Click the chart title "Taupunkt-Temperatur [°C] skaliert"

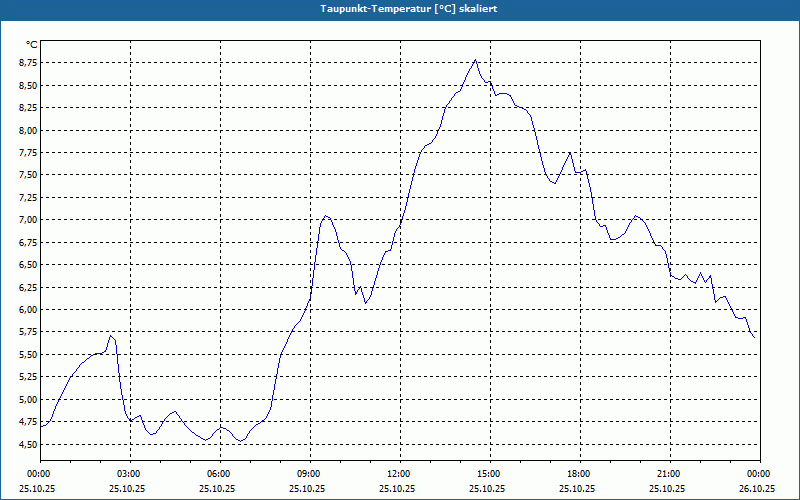coord(409,9)
